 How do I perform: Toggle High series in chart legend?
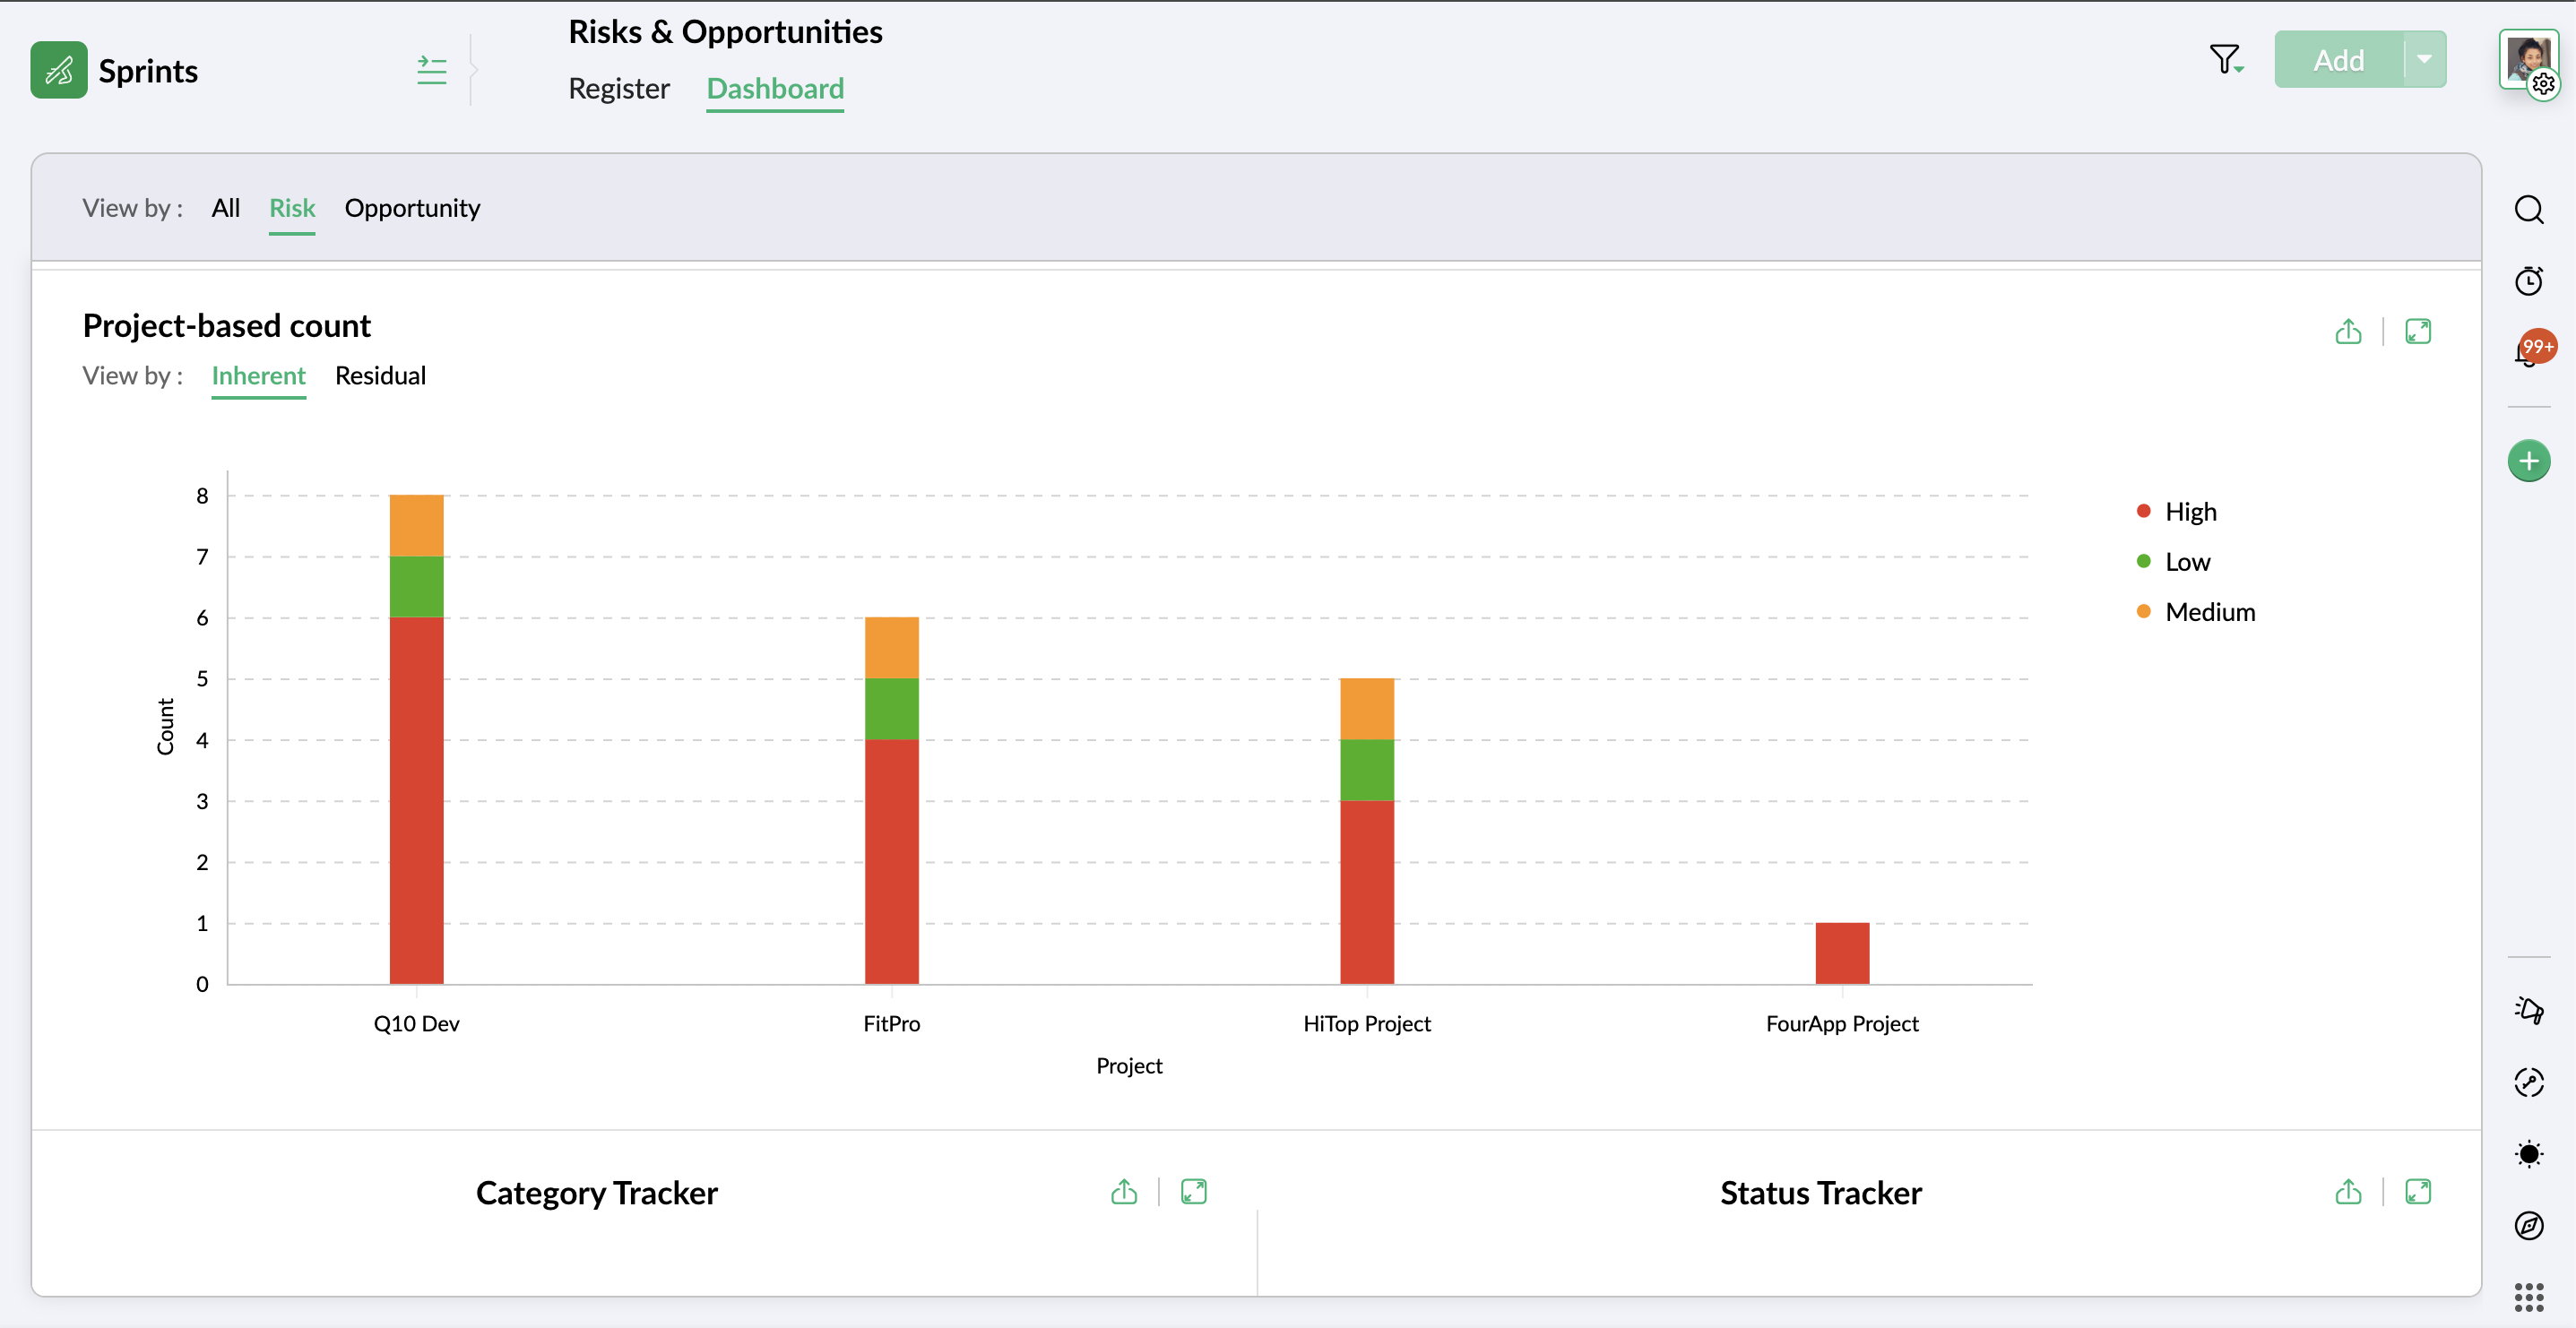(2189, 512)
